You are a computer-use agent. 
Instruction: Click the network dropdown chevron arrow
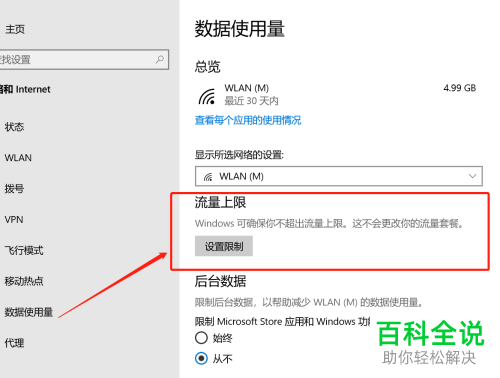tap(472, 176)
